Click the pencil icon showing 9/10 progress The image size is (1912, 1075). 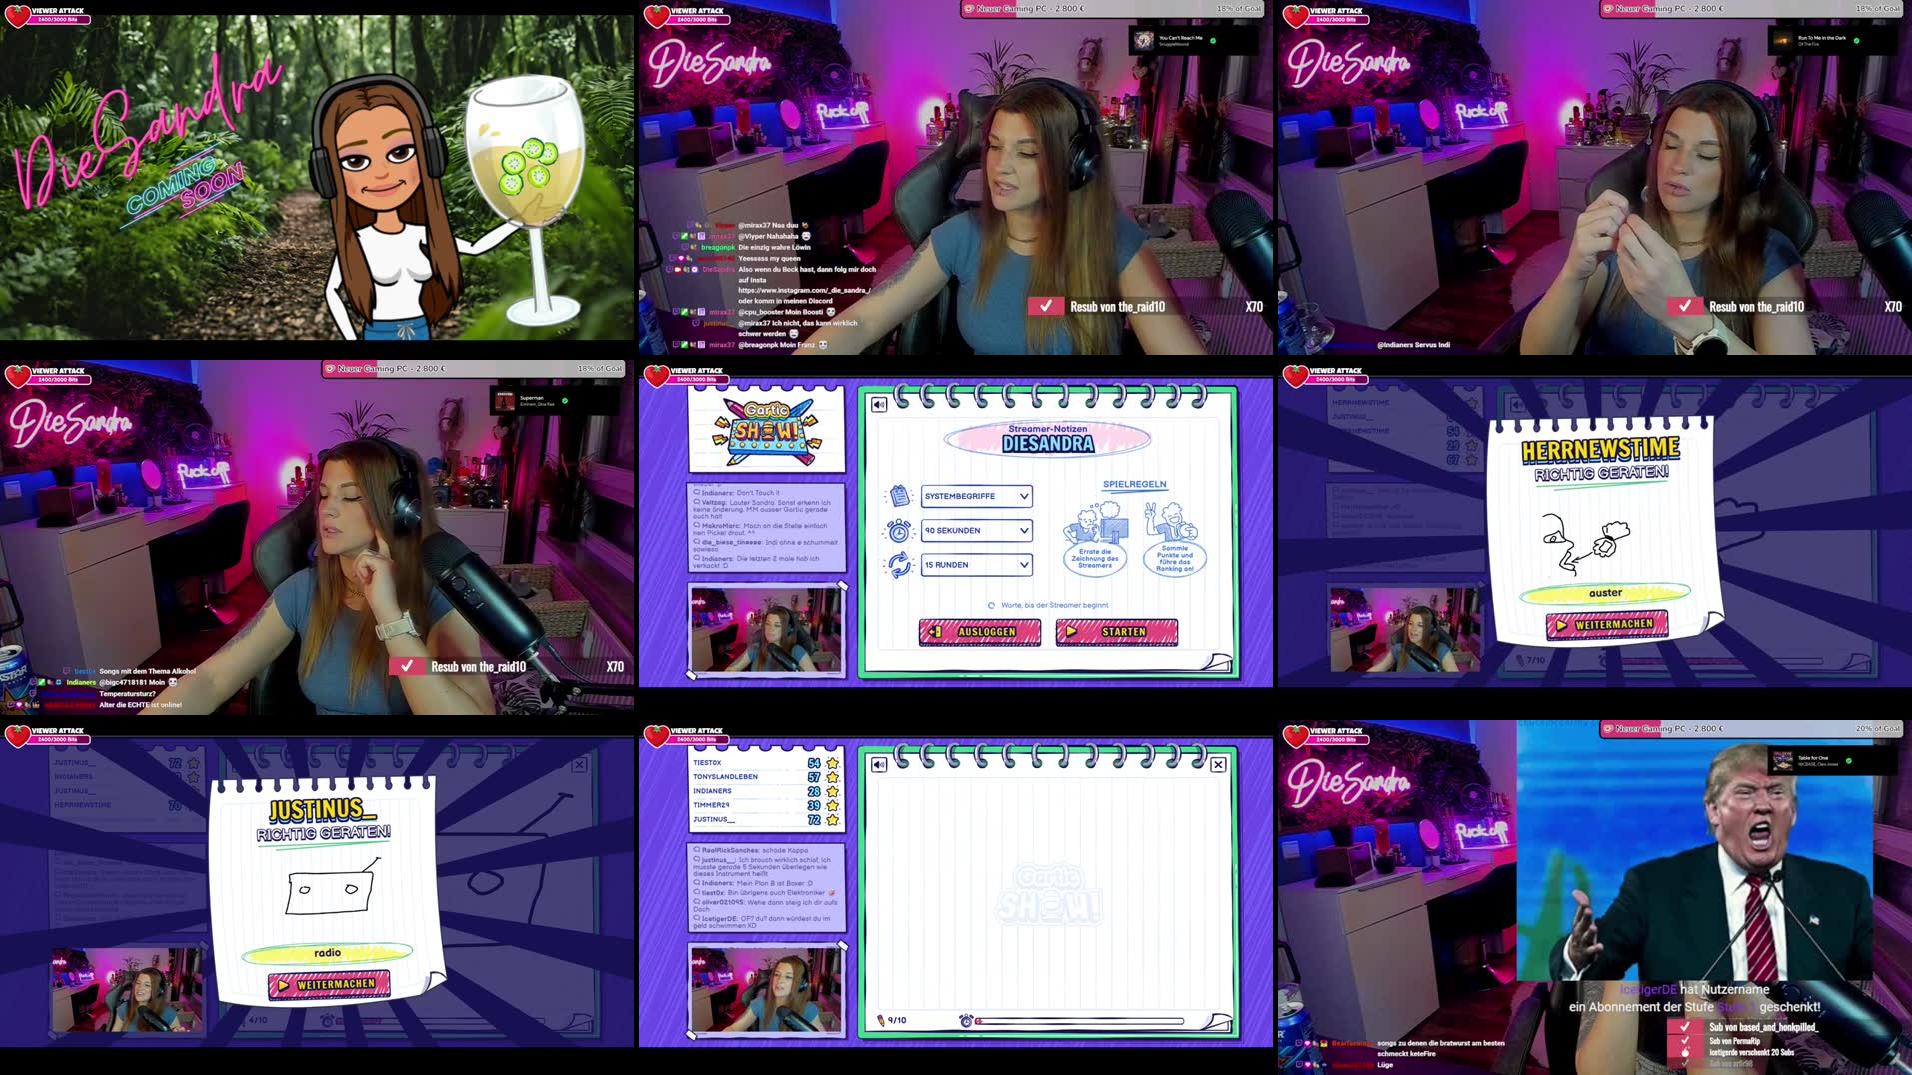(x=880, y=1021)
